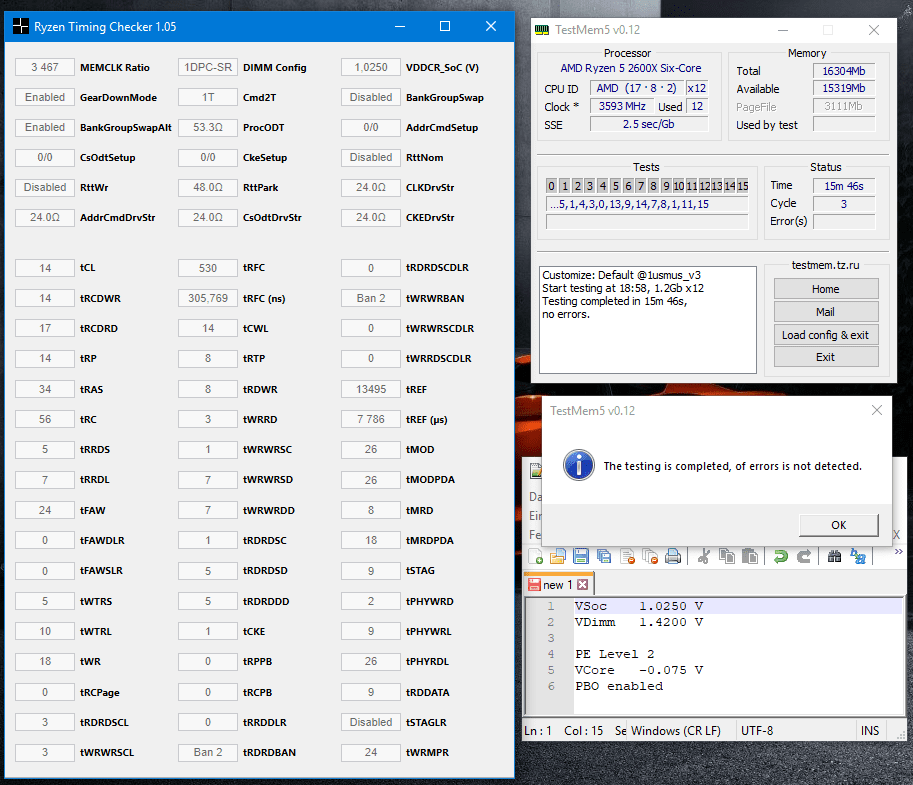Click the Cycle count field showing 3

pos(844,204)
